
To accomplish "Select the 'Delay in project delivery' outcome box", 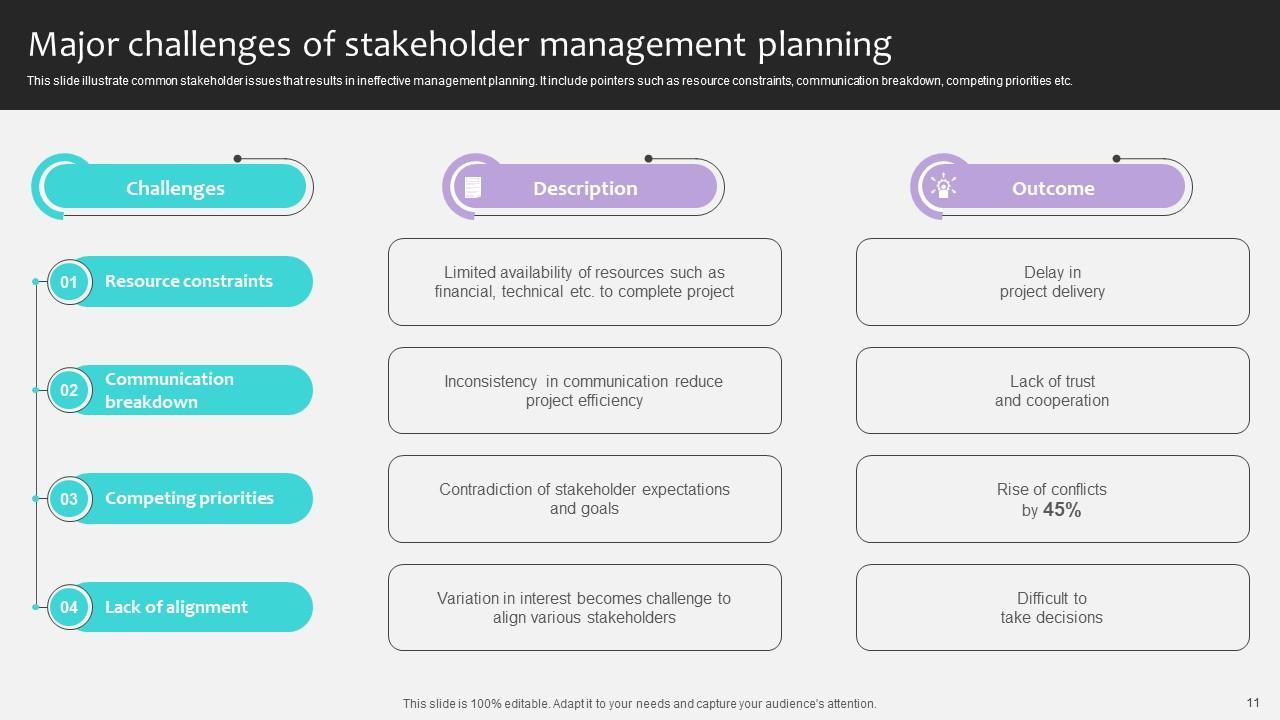I will click(x=1052, y=282).
